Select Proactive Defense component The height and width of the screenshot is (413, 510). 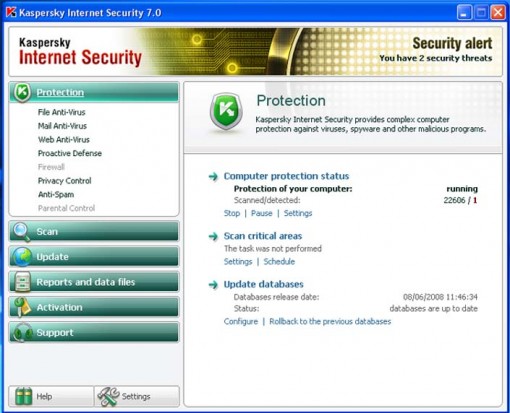[x=70, y=153]
